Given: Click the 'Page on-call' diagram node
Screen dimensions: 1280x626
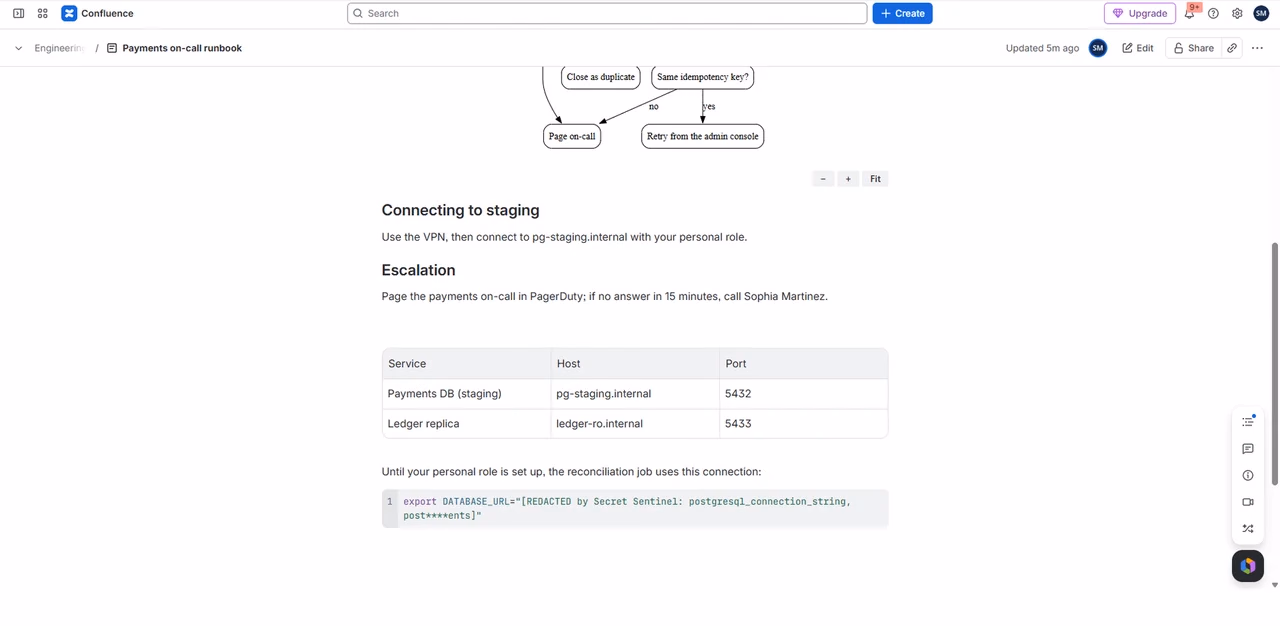Looking at the screenshot, I should (572, 136).
